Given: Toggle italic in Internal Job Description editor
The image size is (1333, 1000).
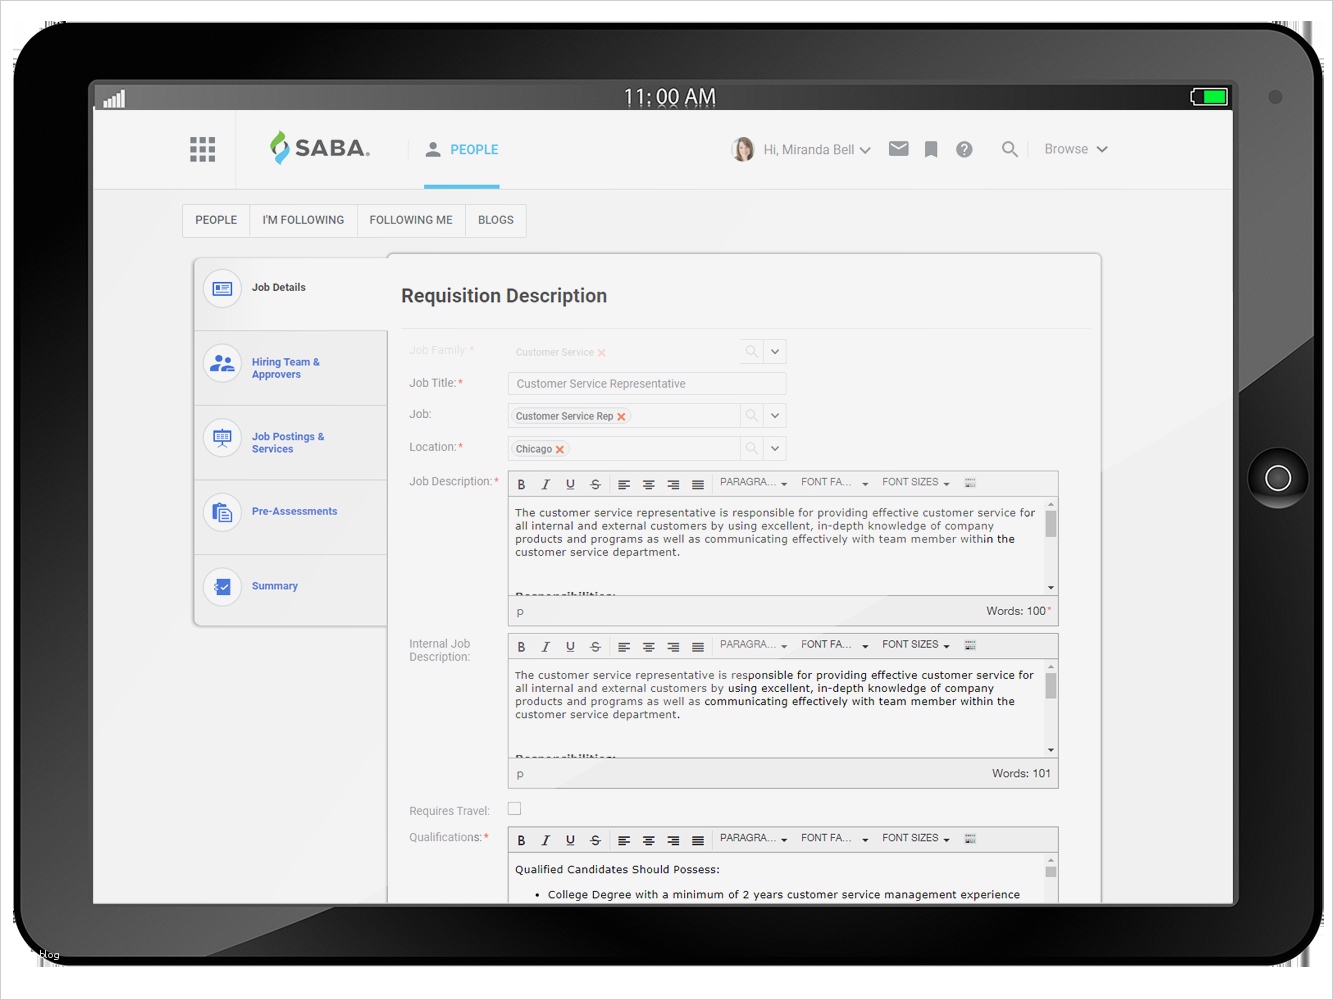Looking at the screenshot, I should 546,647.
